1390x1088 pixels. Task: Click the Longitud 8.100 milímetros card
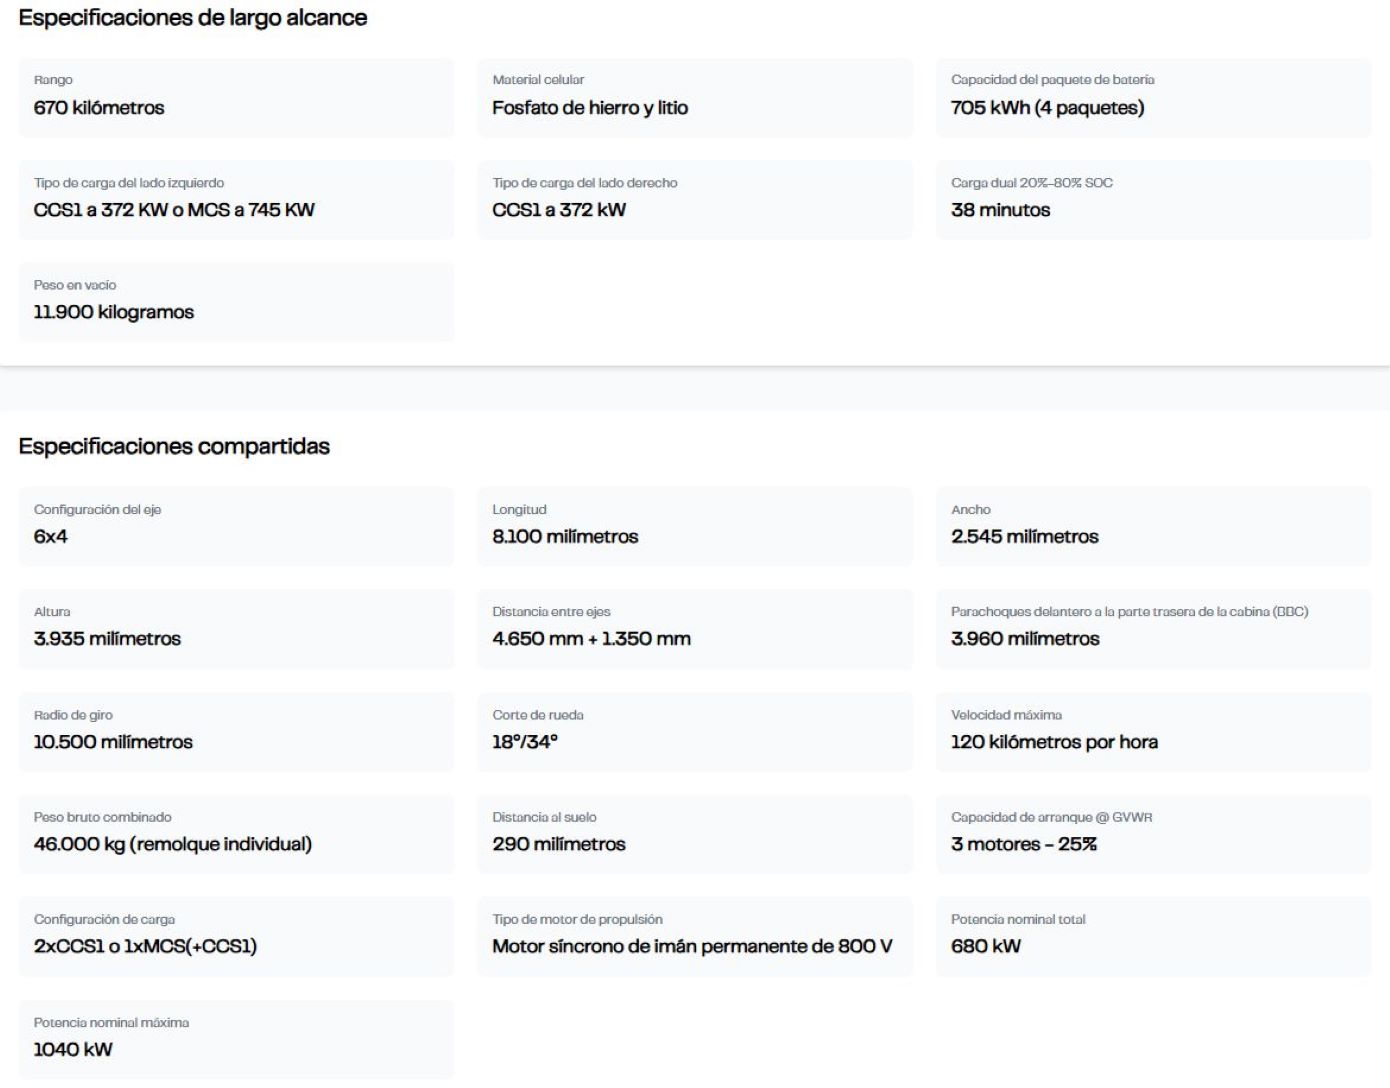[694, 526]
